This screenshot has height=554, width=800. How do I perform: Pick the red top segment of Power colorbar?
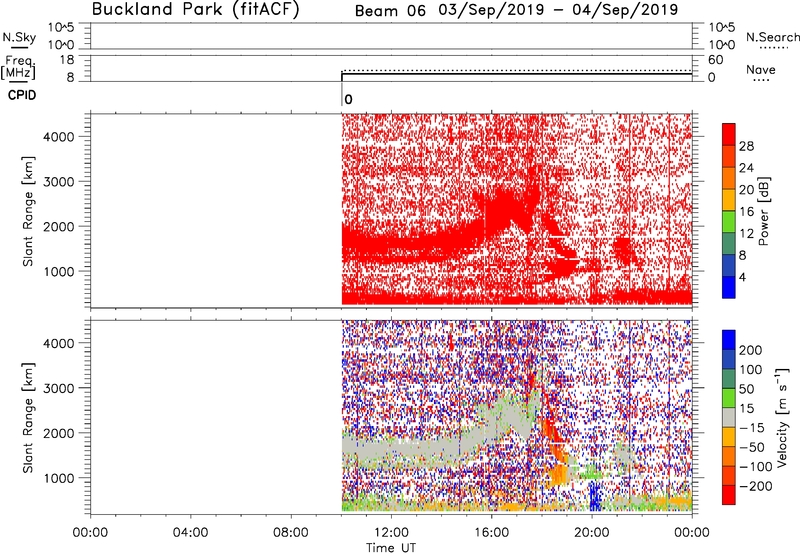(x=729, y=135)
